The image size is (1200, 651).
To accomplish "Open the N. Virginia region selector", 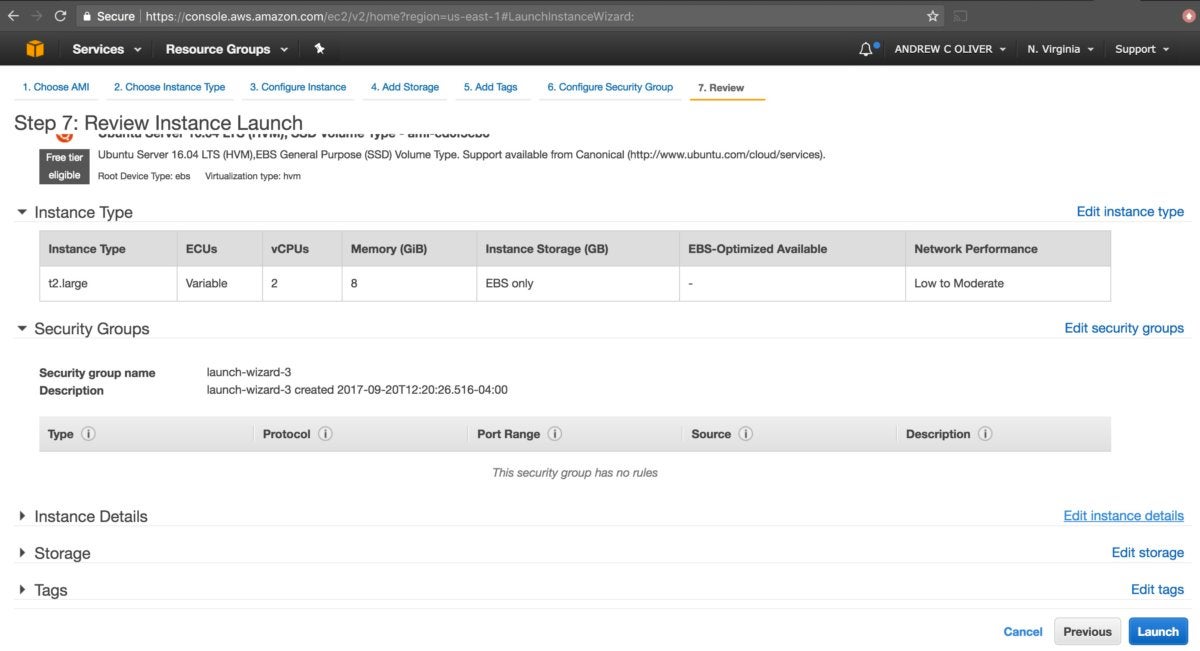I will point(1060,49).
